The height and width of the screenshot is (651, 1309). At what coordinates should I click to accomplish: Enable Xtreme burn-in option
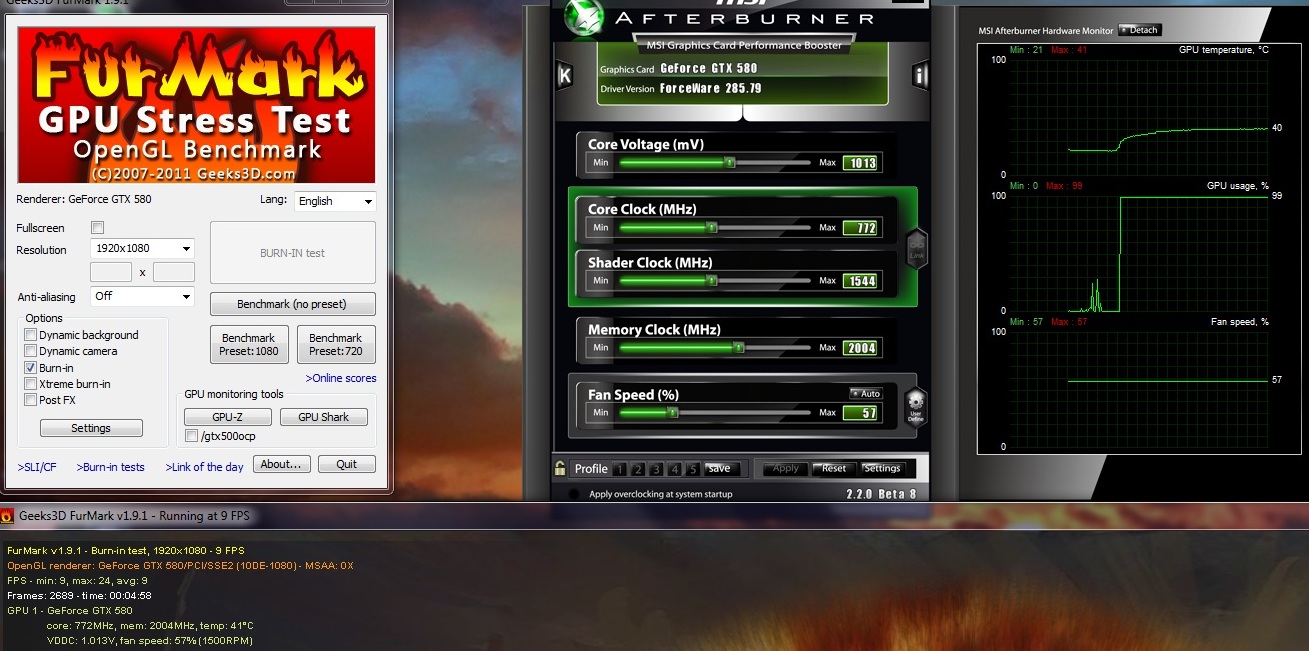[31, 384]
